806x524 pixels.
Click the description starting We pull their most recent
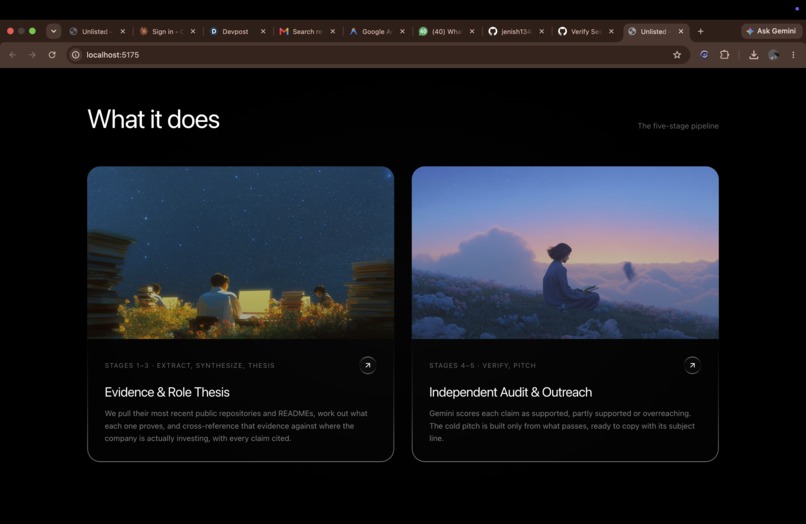point(236,426)
